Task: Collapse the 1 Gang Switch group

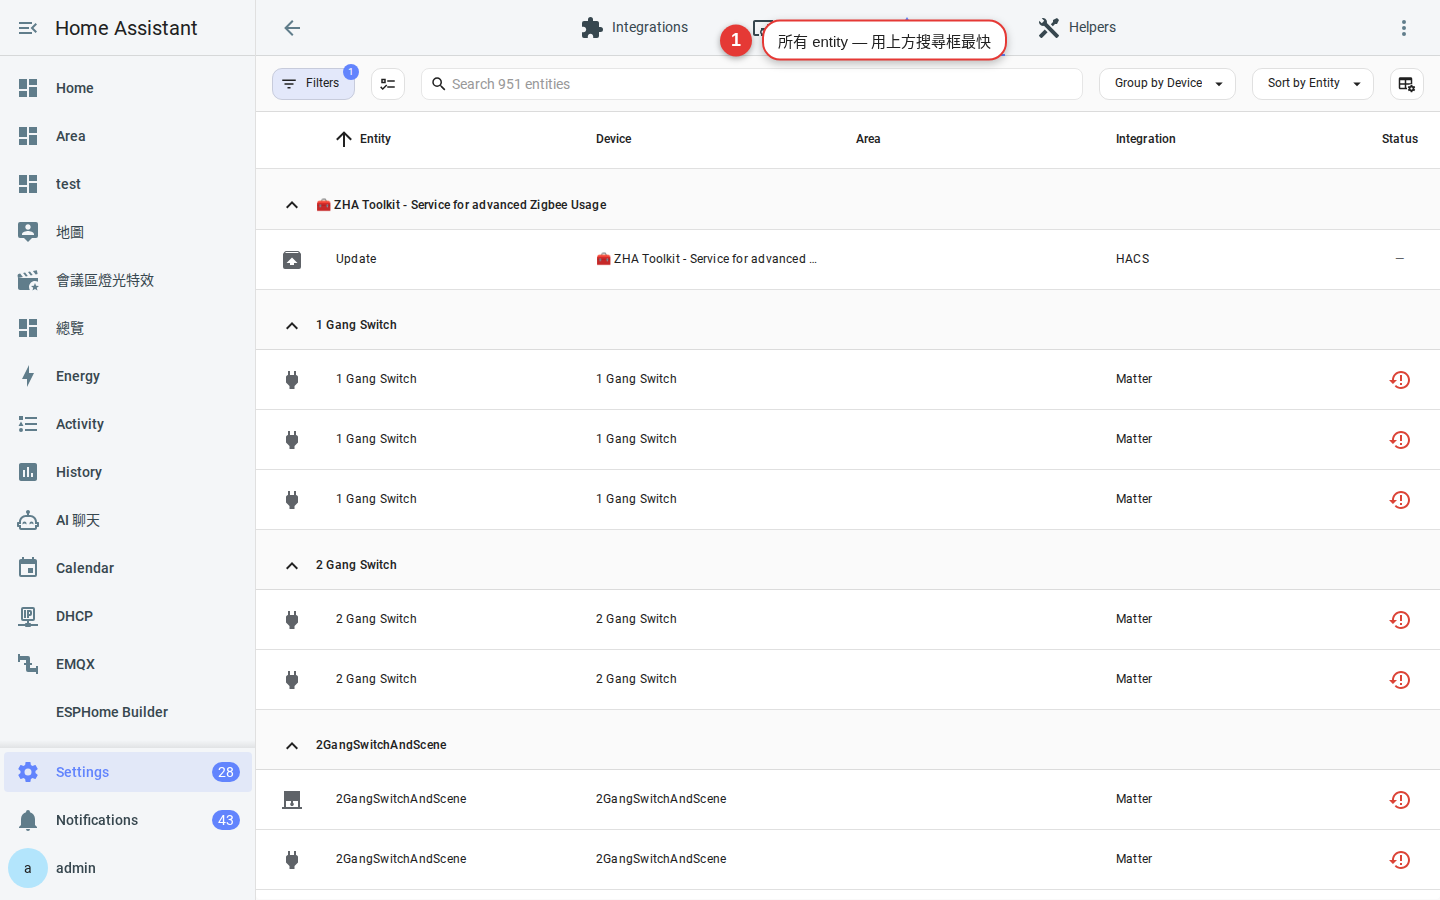Action: (292, 325)
